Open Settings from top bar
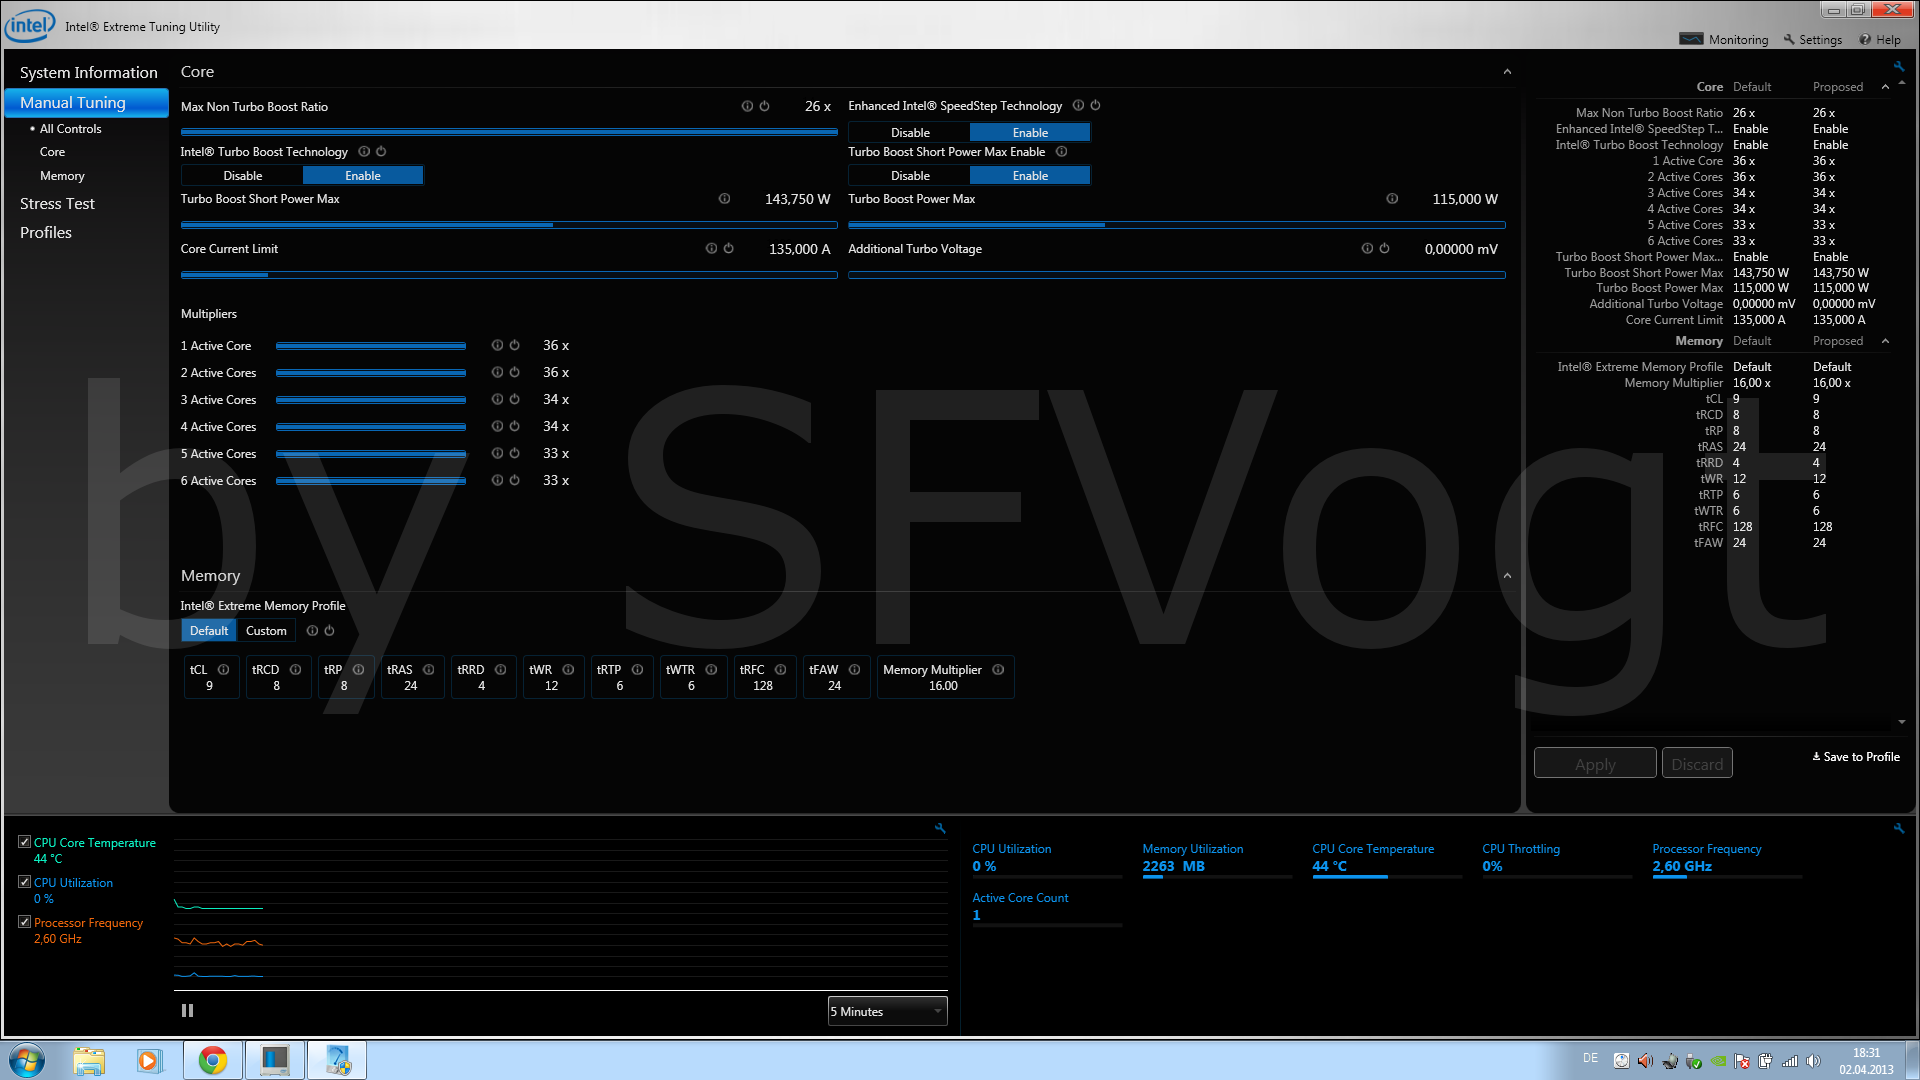1920x1080 pixels. (x=1812, y=40)
